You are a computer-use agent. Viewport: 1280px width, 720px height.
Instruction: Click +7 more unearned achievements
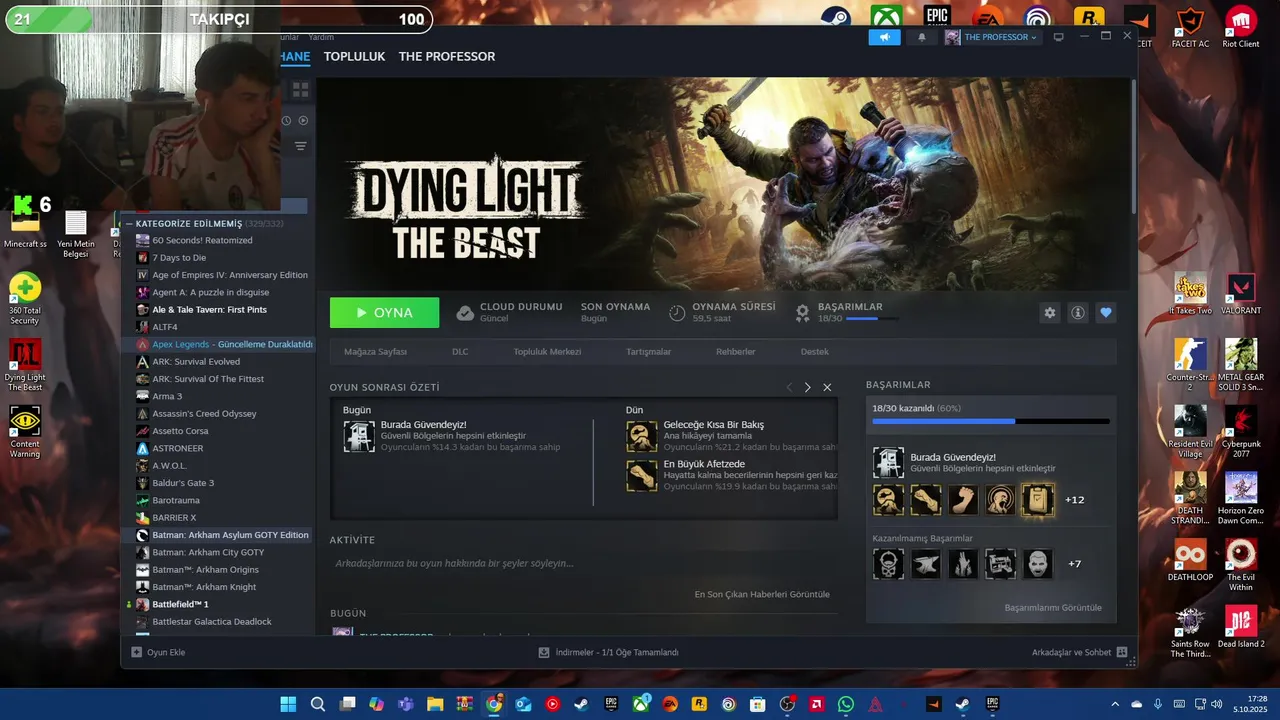(1075, 564)
